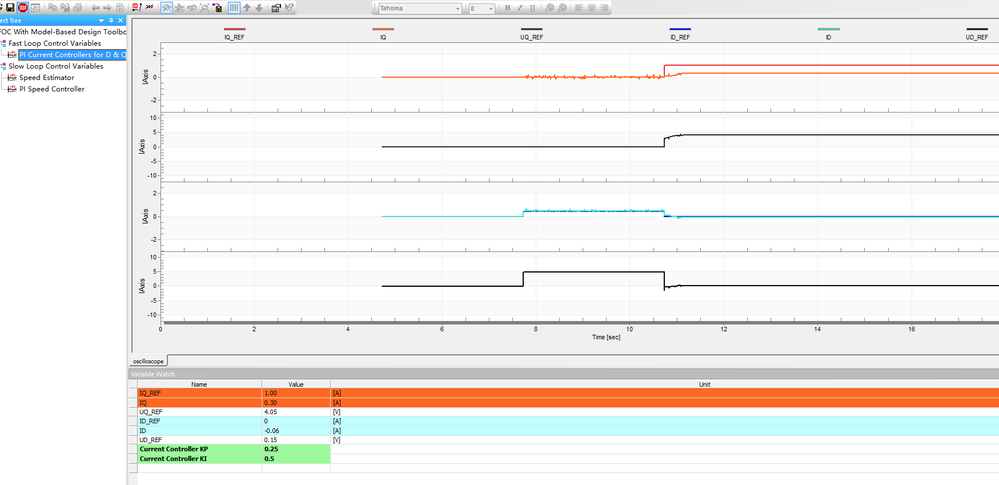
Task: Click the IQ_REF red legend swatch
Action: (234, 29)
